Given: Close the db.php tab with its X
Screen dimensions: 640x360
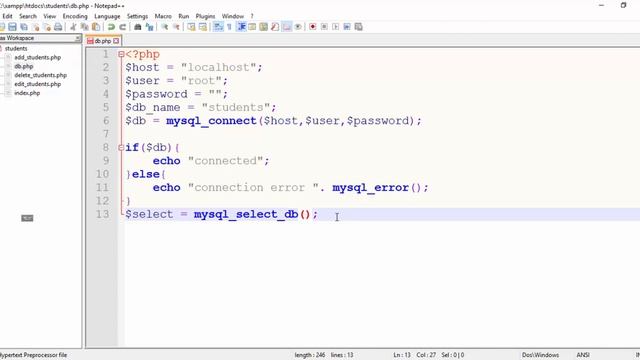Looking at the screenshot, I should tap(116, 41).
